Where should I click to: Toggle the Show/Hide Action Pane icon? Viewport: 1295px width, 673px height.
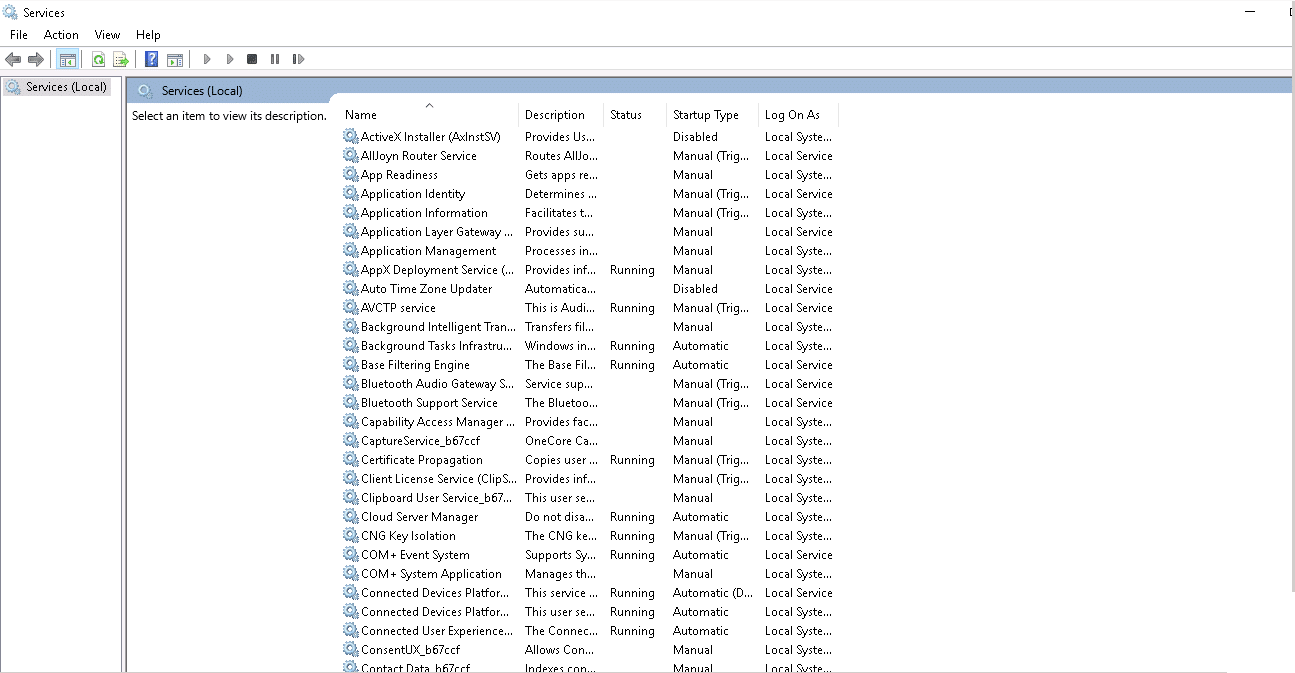click(175, 60)
